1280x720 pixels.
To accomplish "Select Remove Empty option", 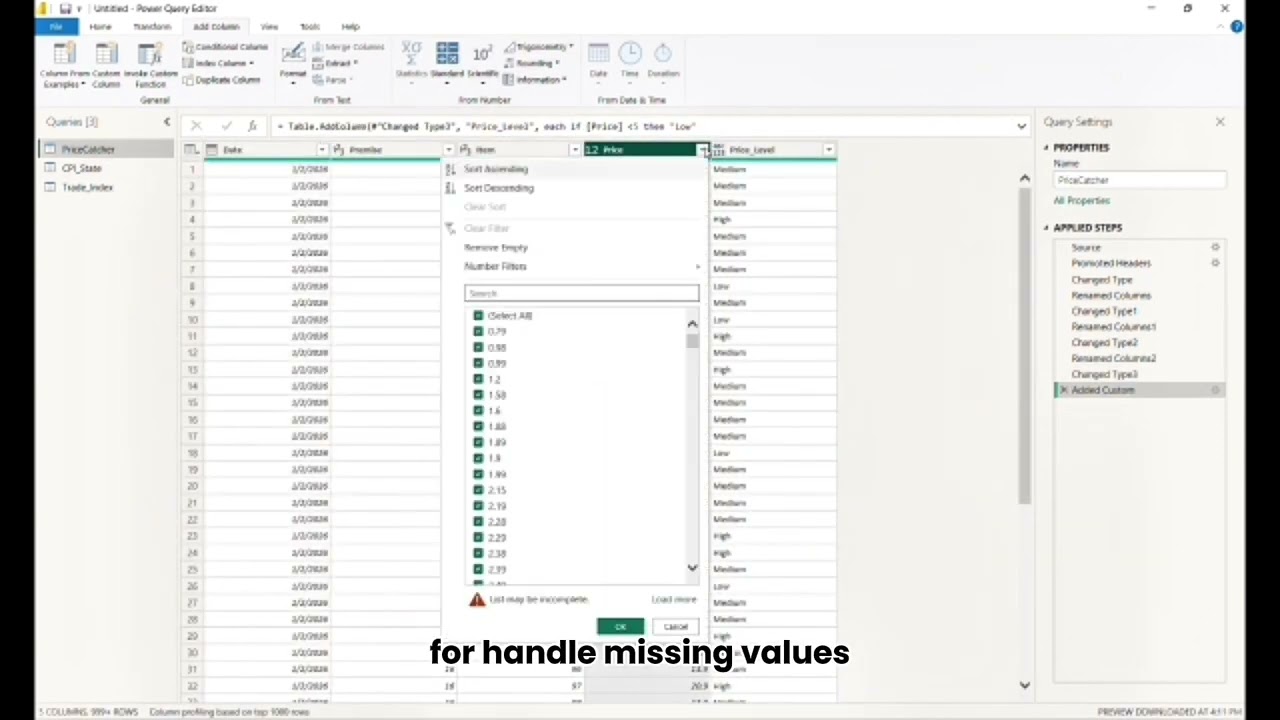I will coord(496,248).
